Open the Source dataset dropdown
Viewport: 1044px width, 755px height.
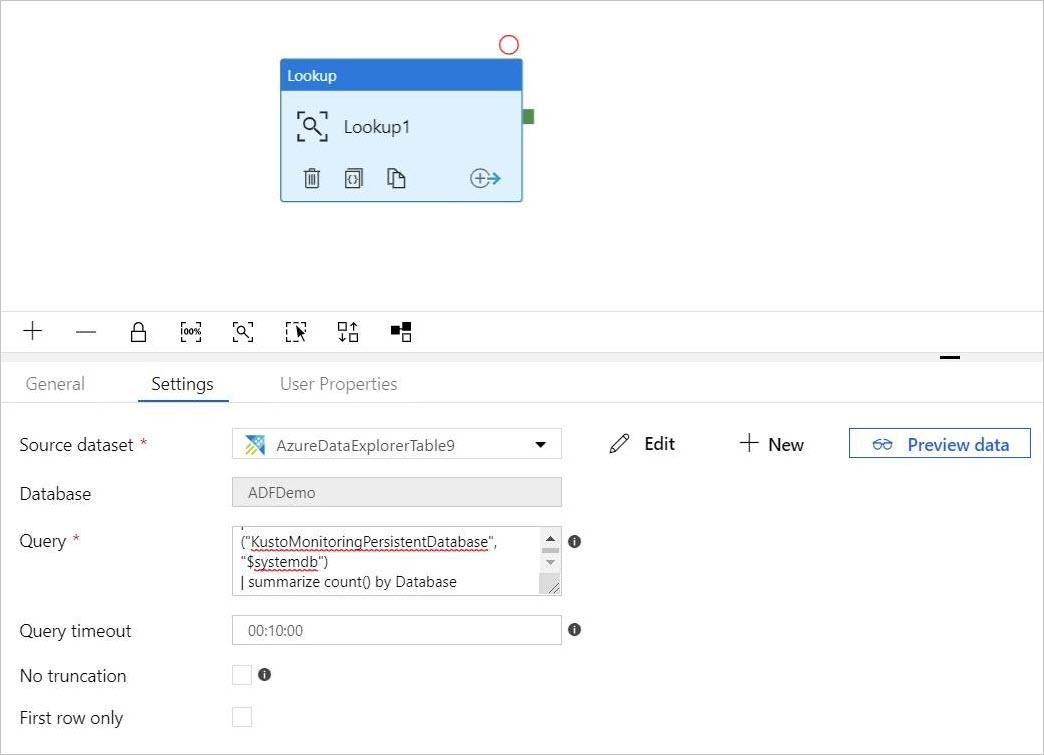540,444
